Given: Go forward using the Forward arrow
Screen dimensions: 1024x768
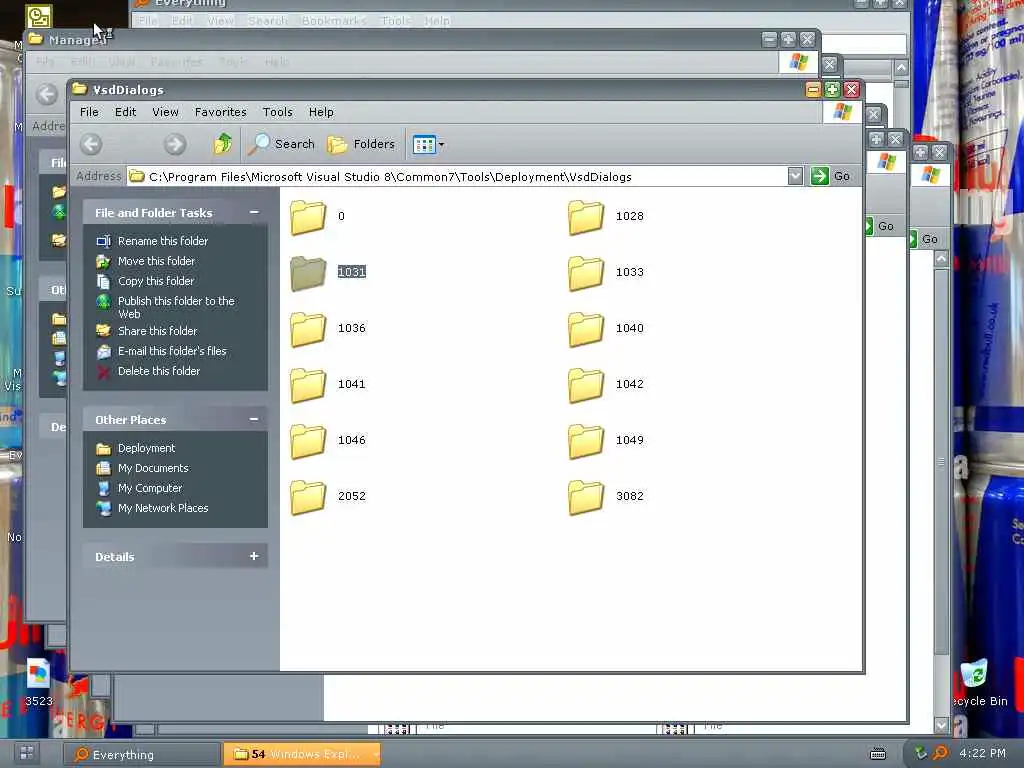Looking at the screenshot, I should tap(174, 144).
